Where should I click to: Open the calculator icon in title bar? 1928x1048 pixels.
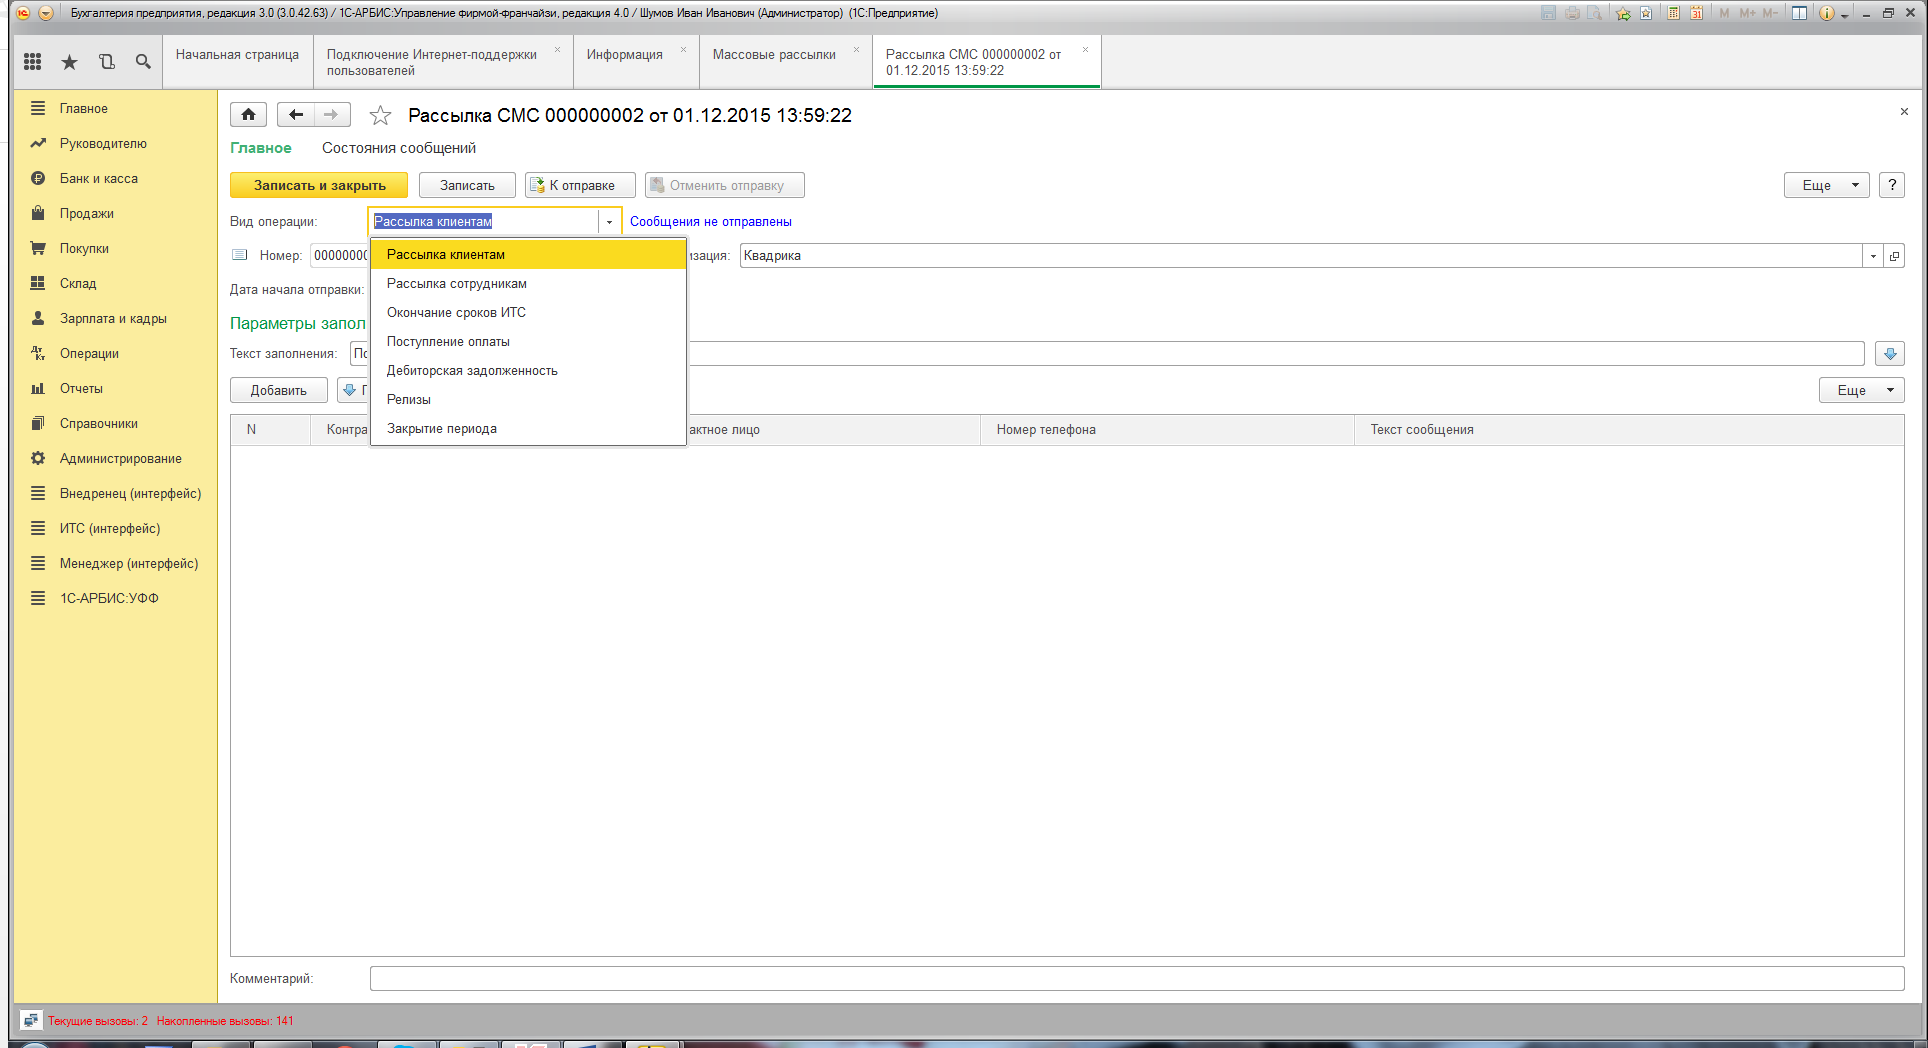1673,13
